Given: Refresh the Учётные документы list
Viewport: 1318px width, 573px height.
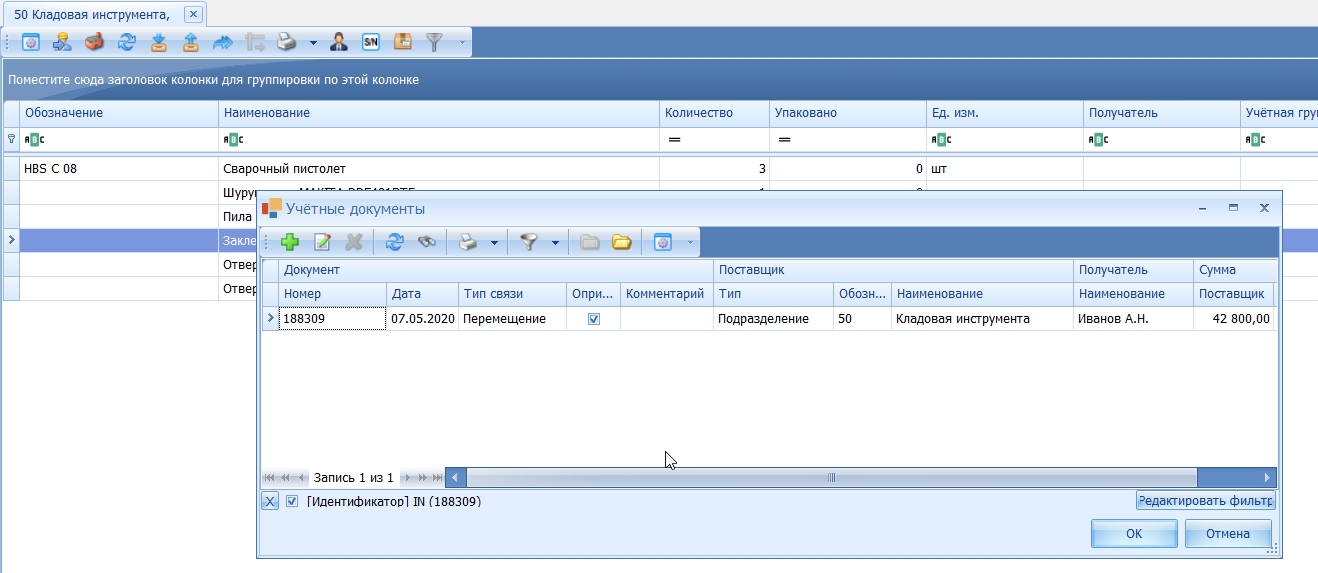Looking at the screenshot, I should pyautogui.click(x=394, y=242).
